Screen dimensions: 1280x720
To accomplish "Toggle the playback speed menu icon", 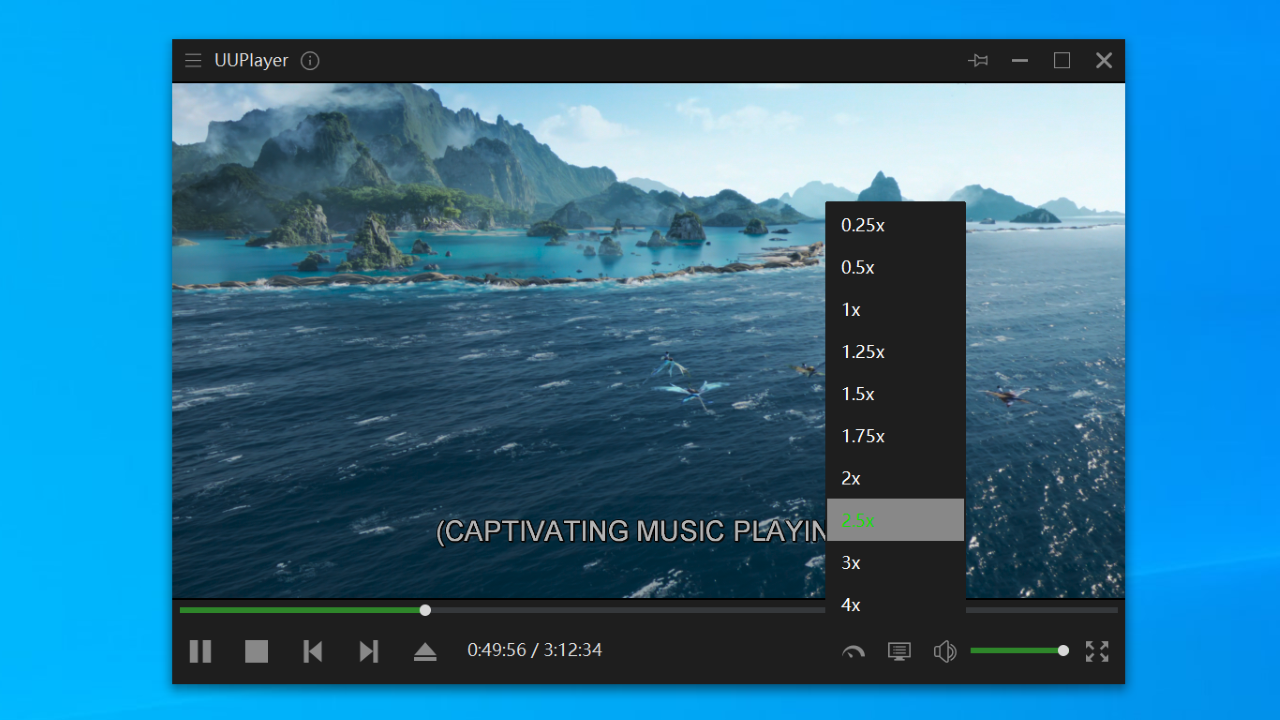I will pos(853,652).
